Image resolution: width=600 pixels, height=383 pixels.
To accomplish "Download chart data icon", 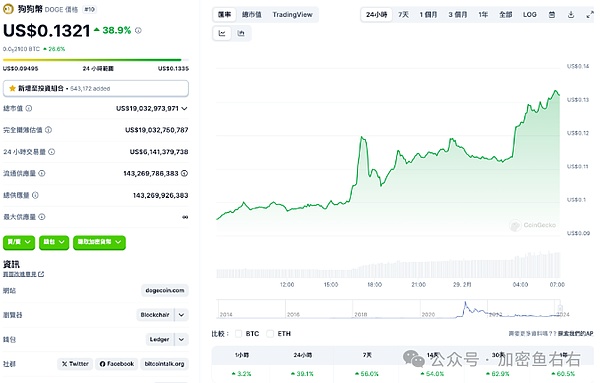I will [571, 15].
